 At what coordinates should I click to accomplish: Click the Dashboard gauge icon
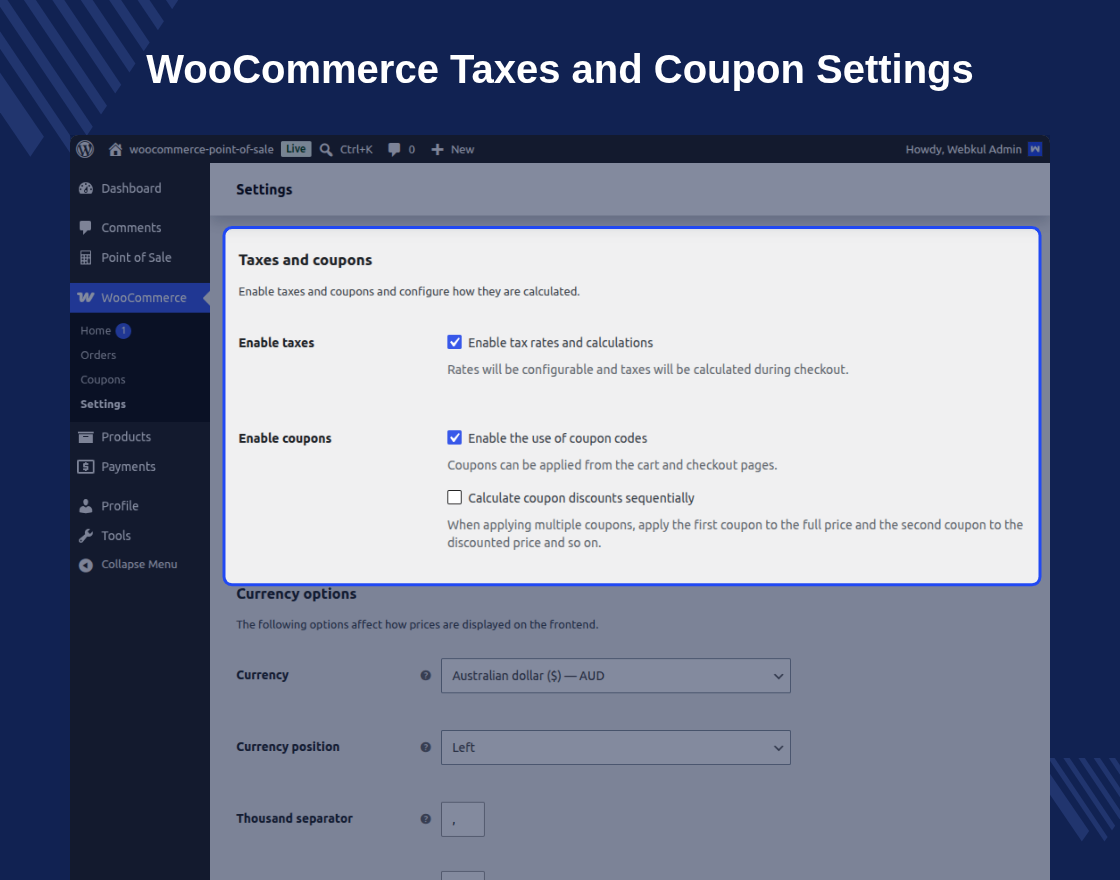pos(86,189)
